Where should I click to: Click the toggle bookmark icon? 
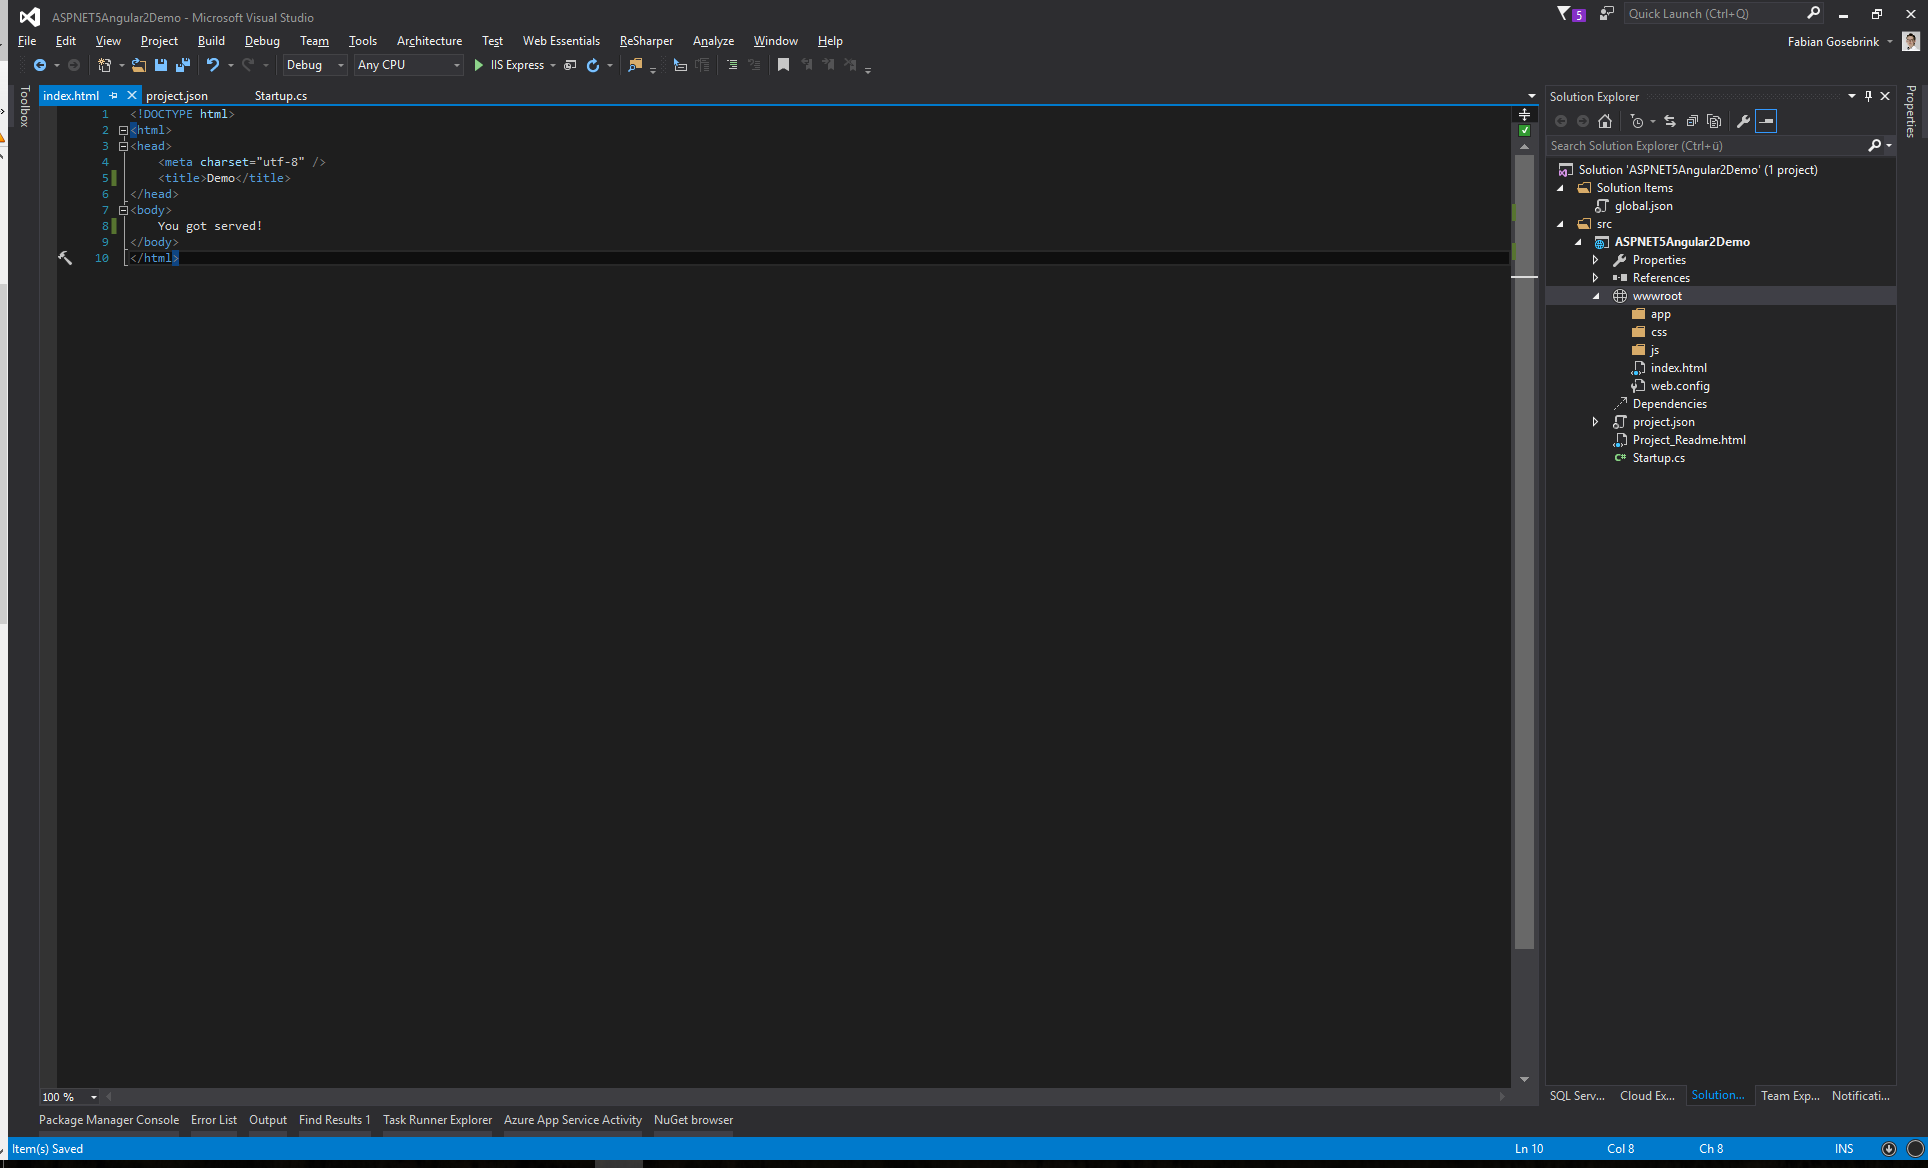coord(783,65)
